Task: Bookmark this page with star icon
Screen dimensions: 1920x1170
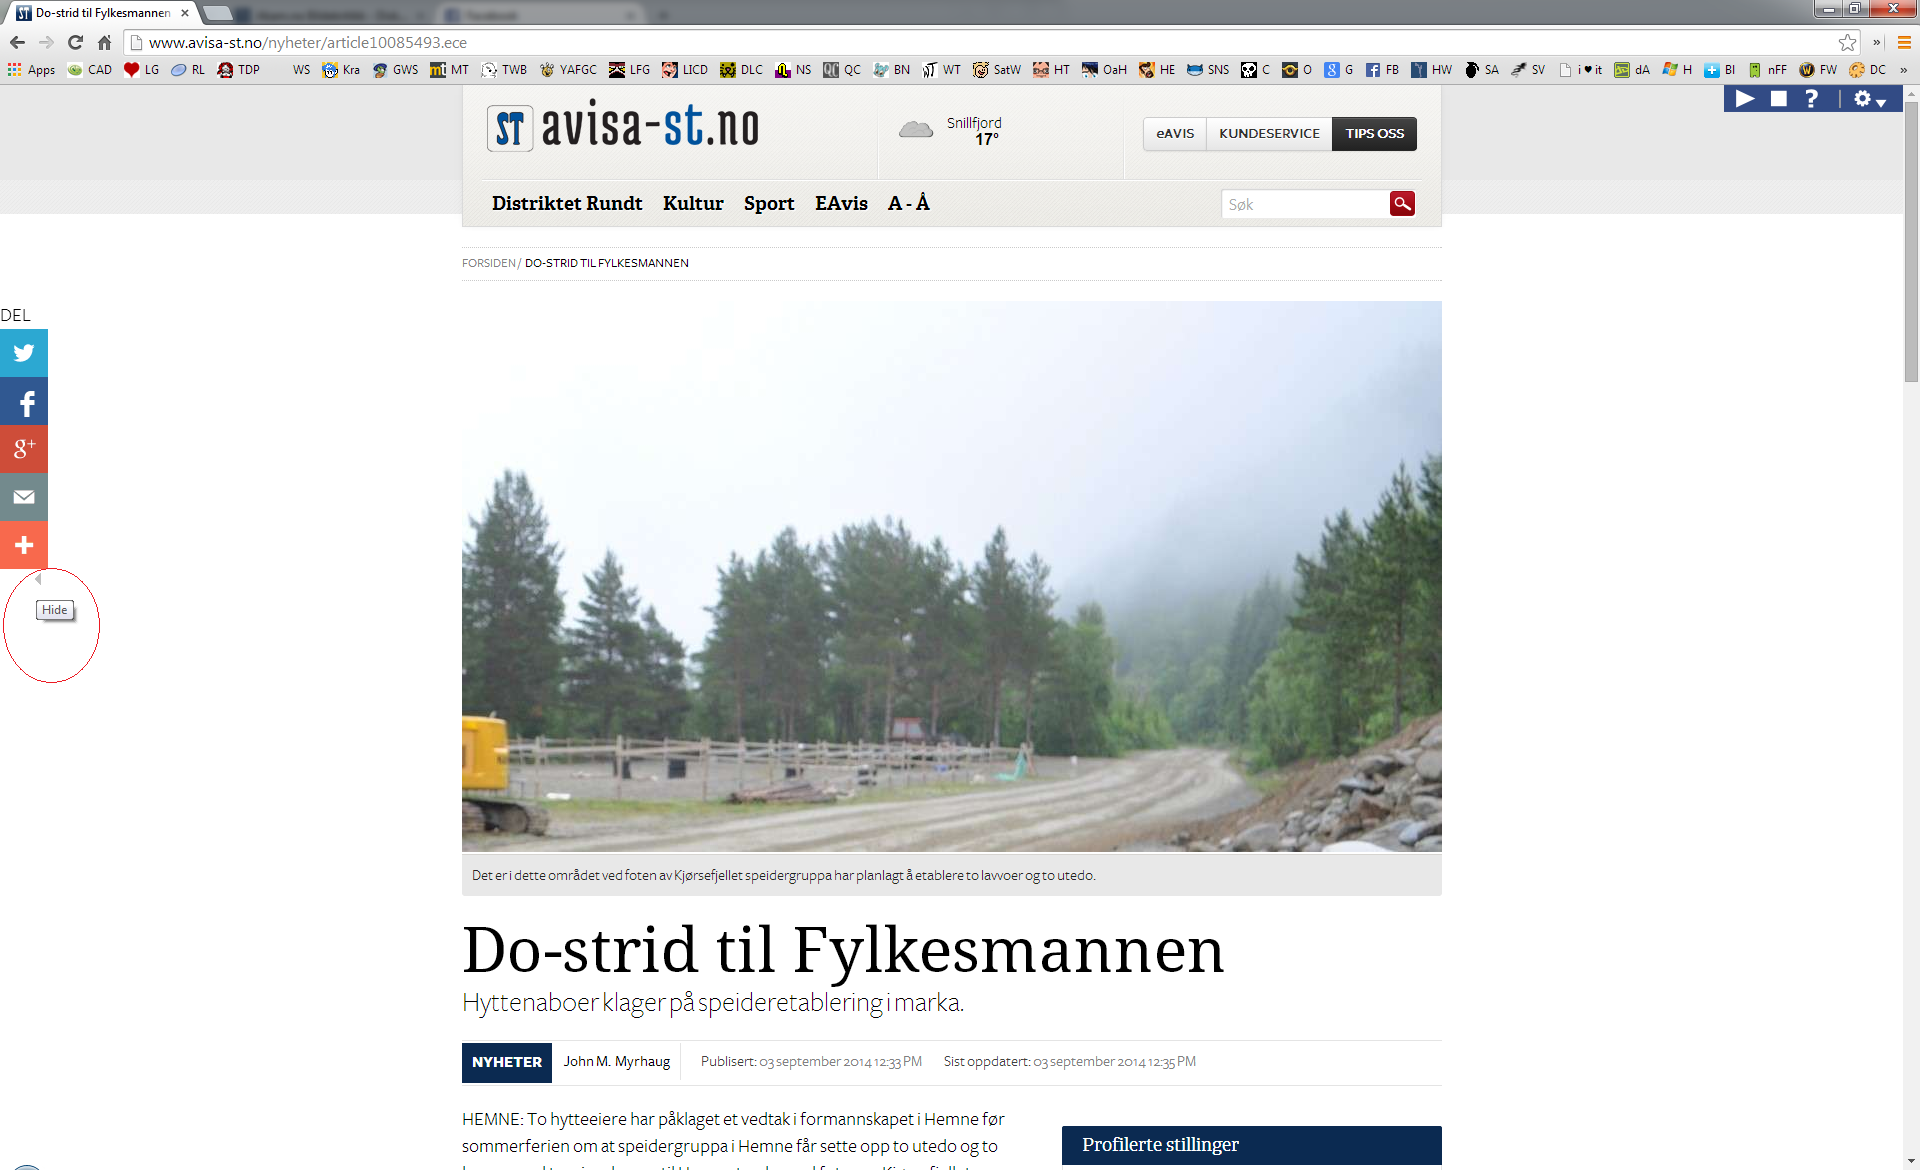Action: click(1847, 42)
